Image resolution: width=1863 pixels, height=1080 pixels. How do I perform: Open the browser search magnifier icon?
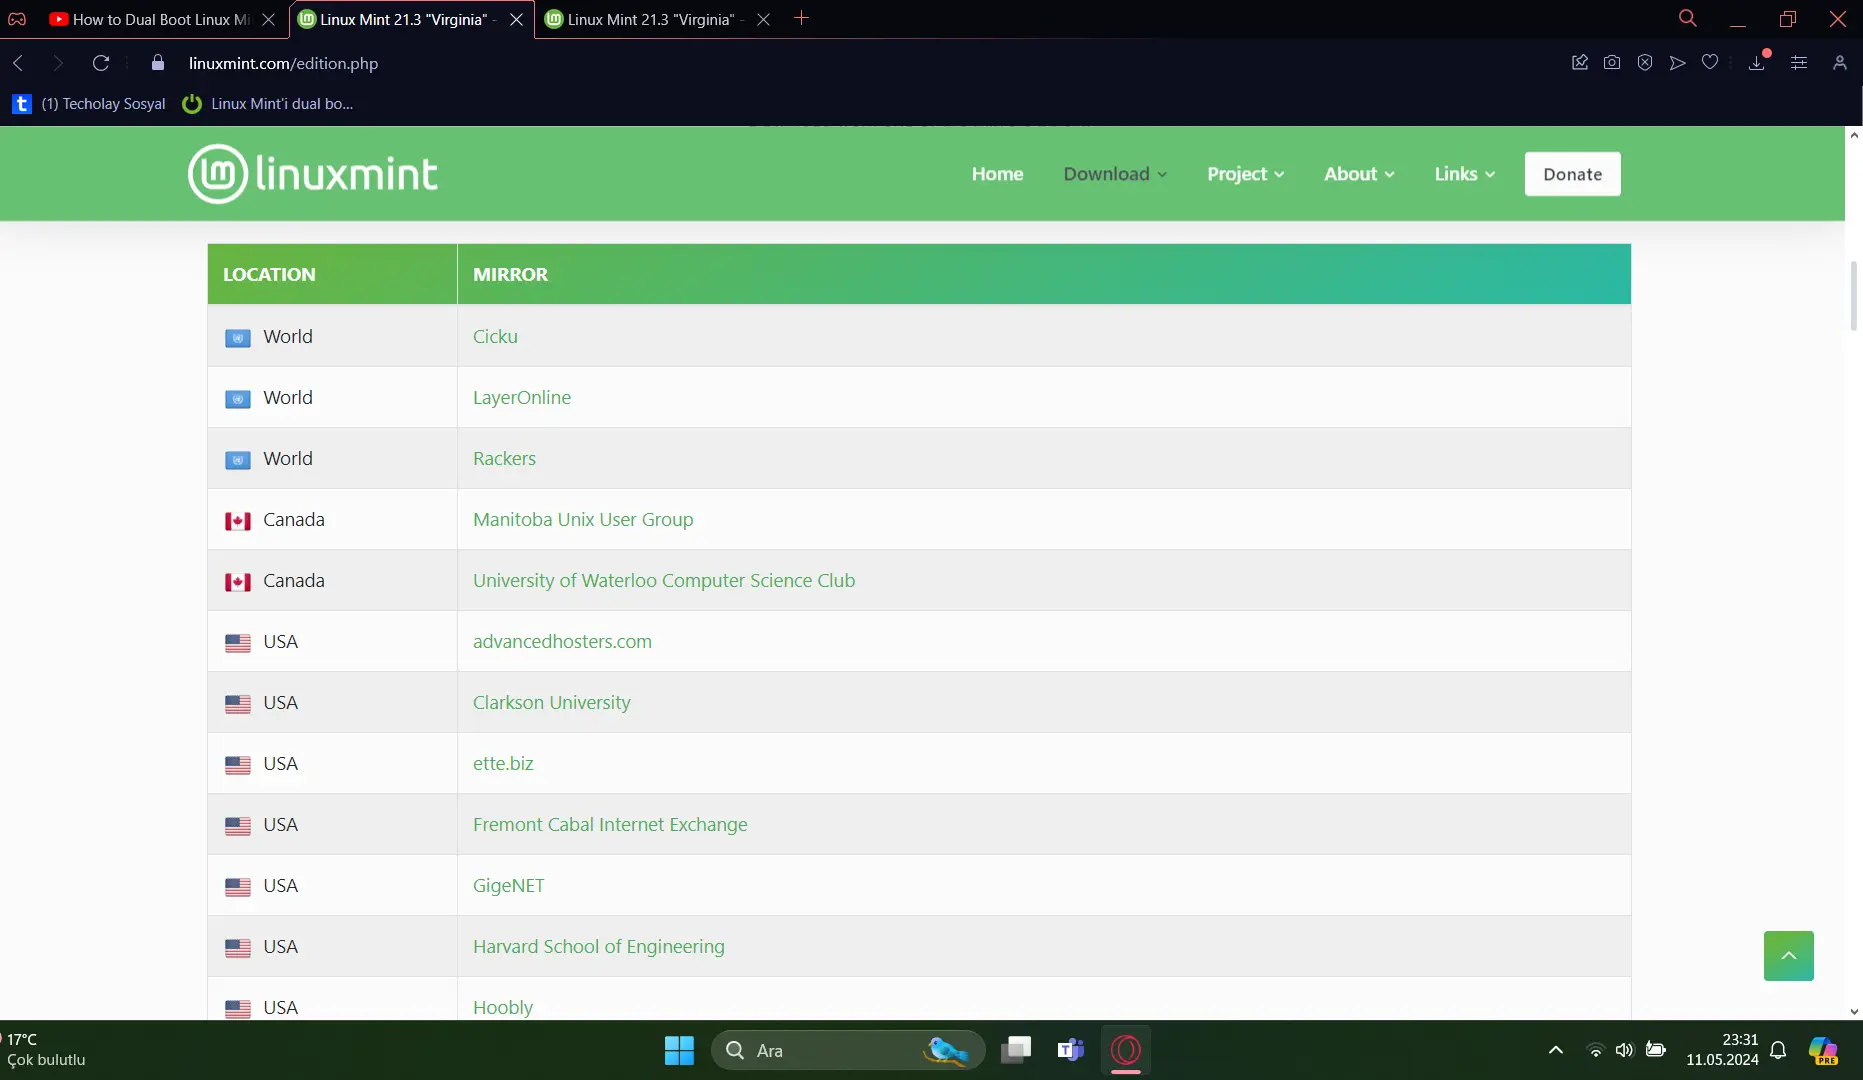tap(1688, 18)
